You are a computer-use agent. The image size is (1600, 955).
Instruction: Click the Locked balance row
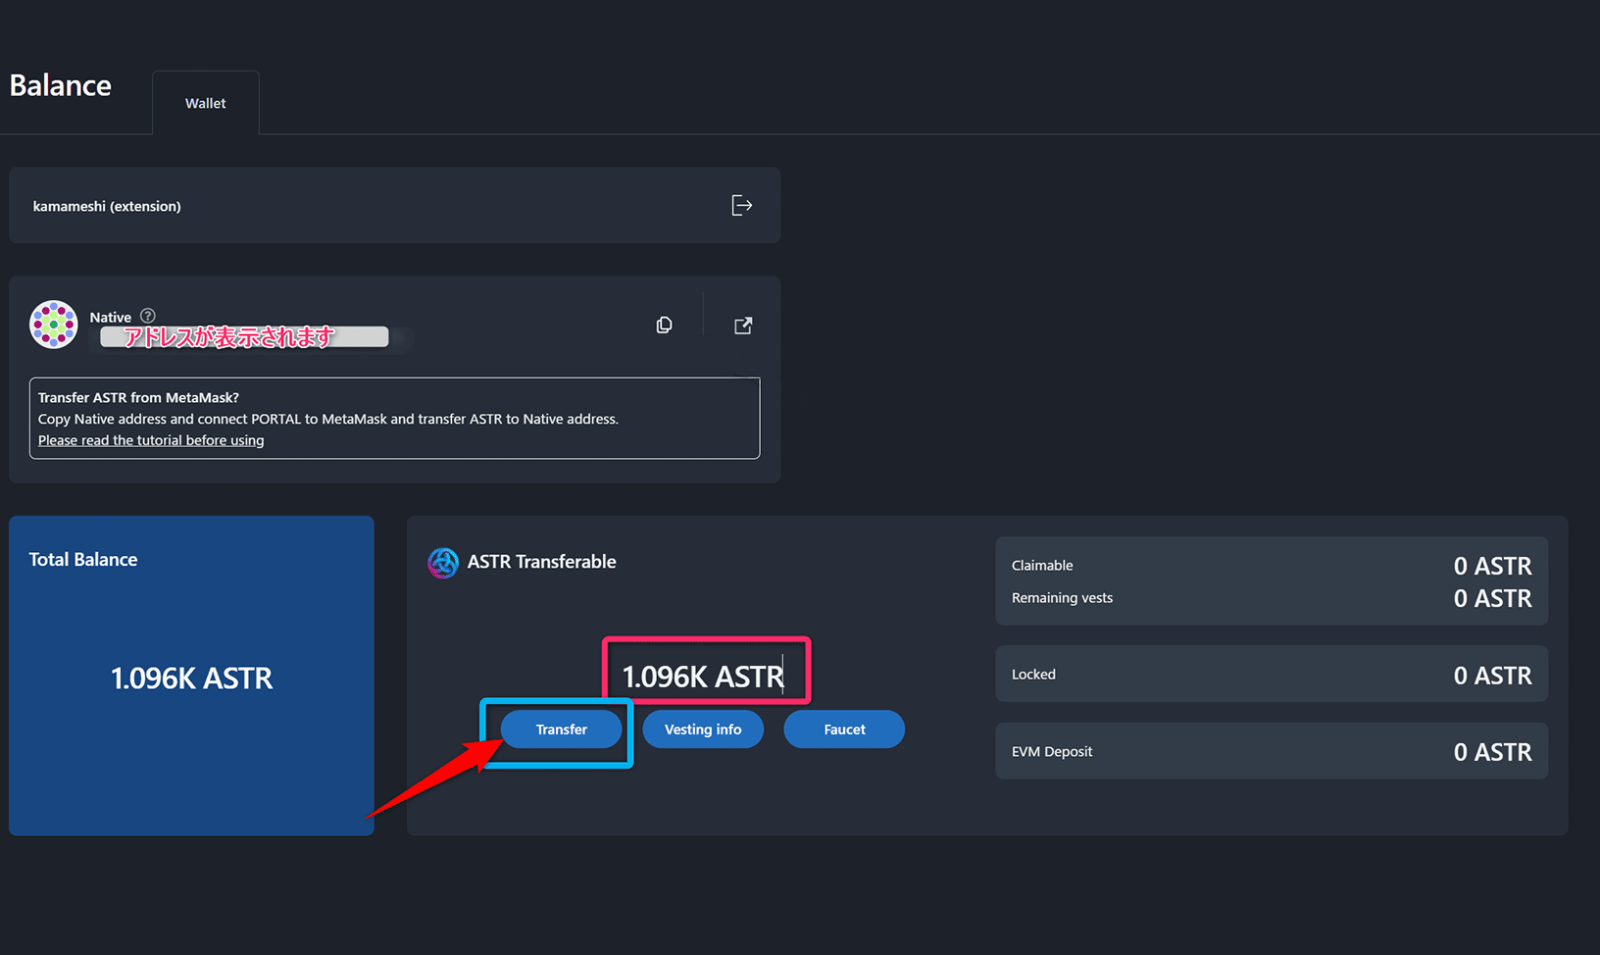click(x=1272, y=674)
